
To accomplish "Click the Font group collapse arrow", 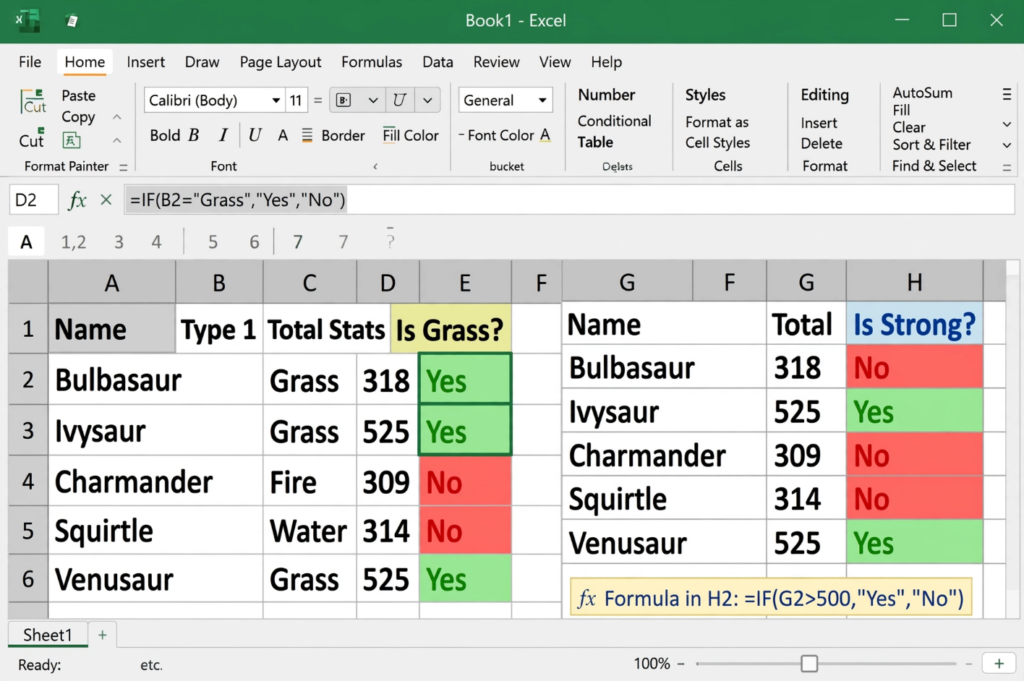I will pos(376,166).
